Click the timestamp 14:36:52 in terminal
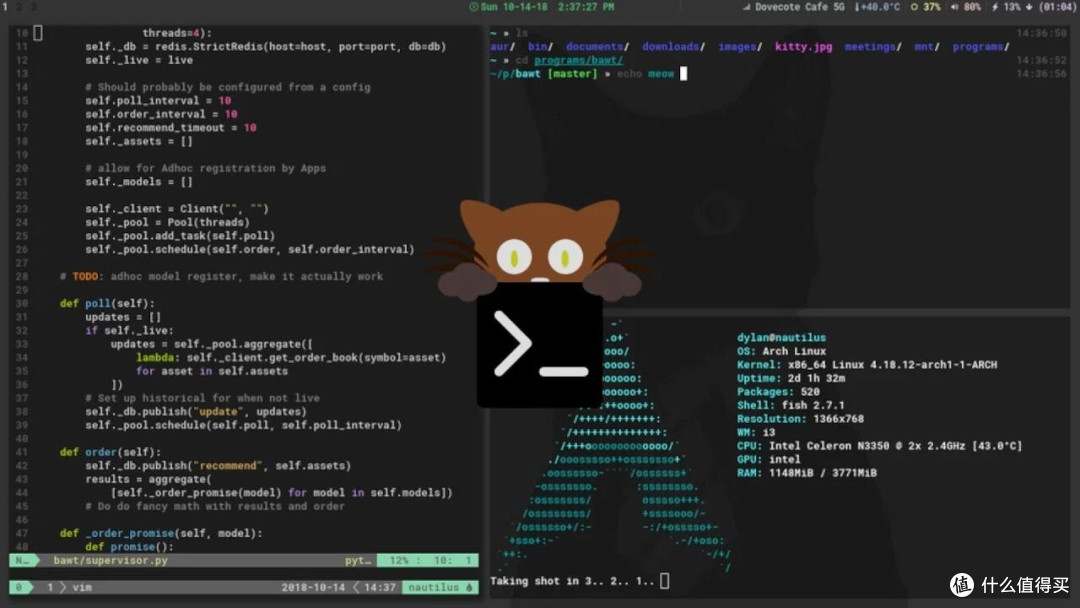Image resolution: width=1080 pixels, height=608 pixels. [1041, 61]
